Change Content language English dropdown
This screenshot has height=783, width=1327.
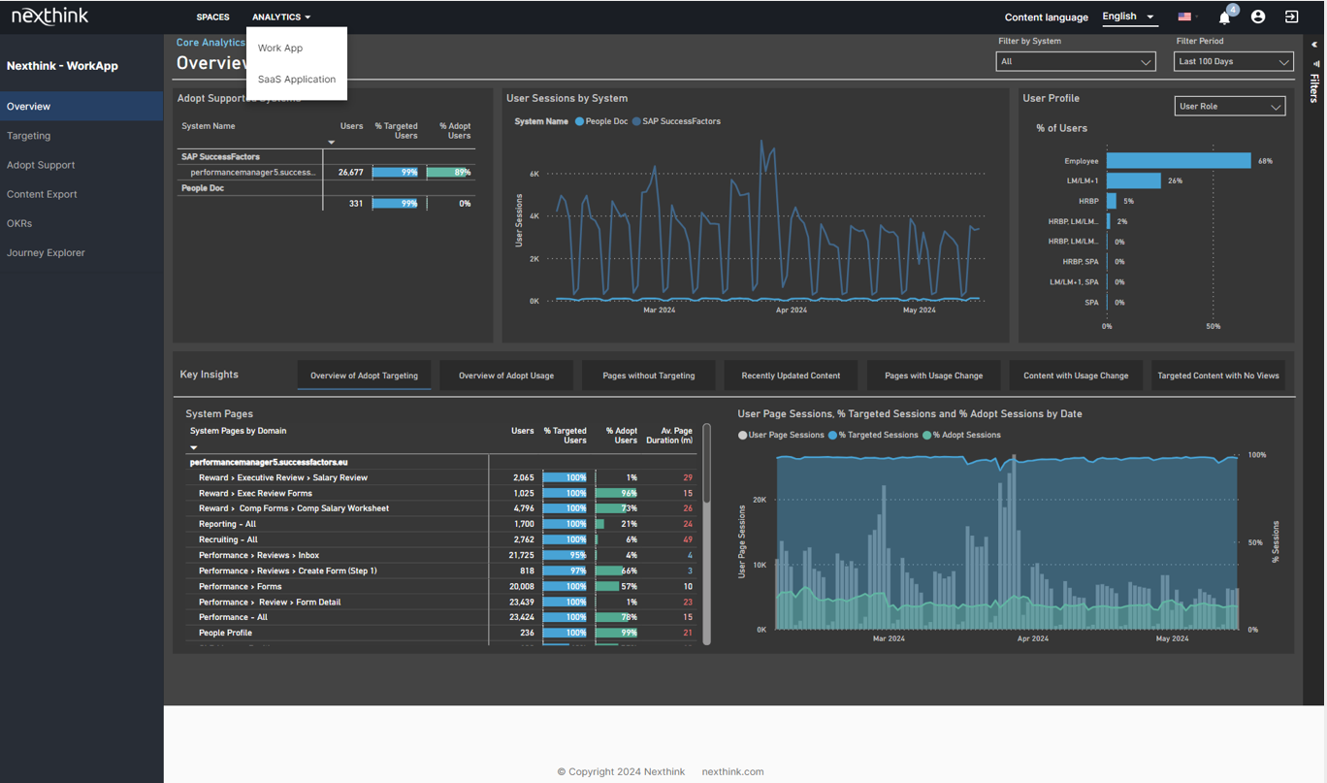(1128, 17)
